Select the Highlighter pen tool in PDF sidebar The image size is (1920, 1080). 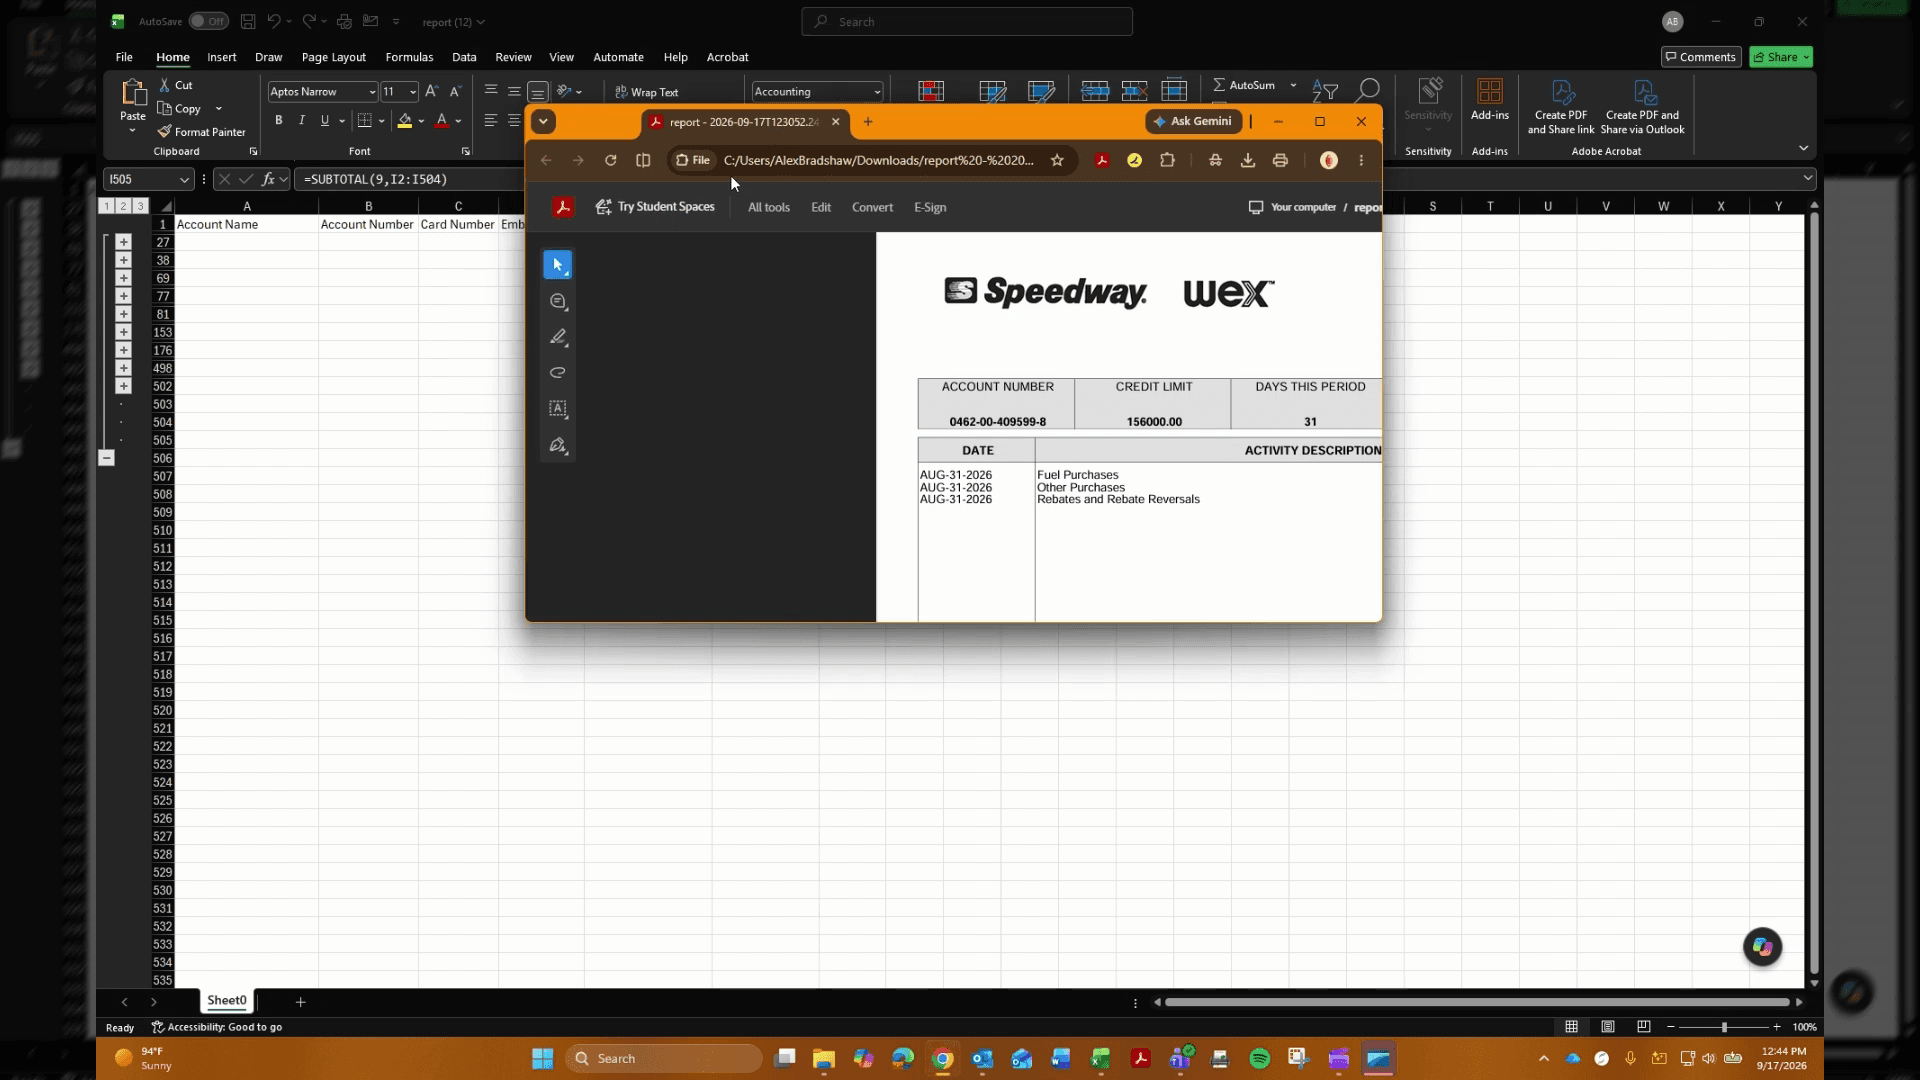tap(558, 337)
